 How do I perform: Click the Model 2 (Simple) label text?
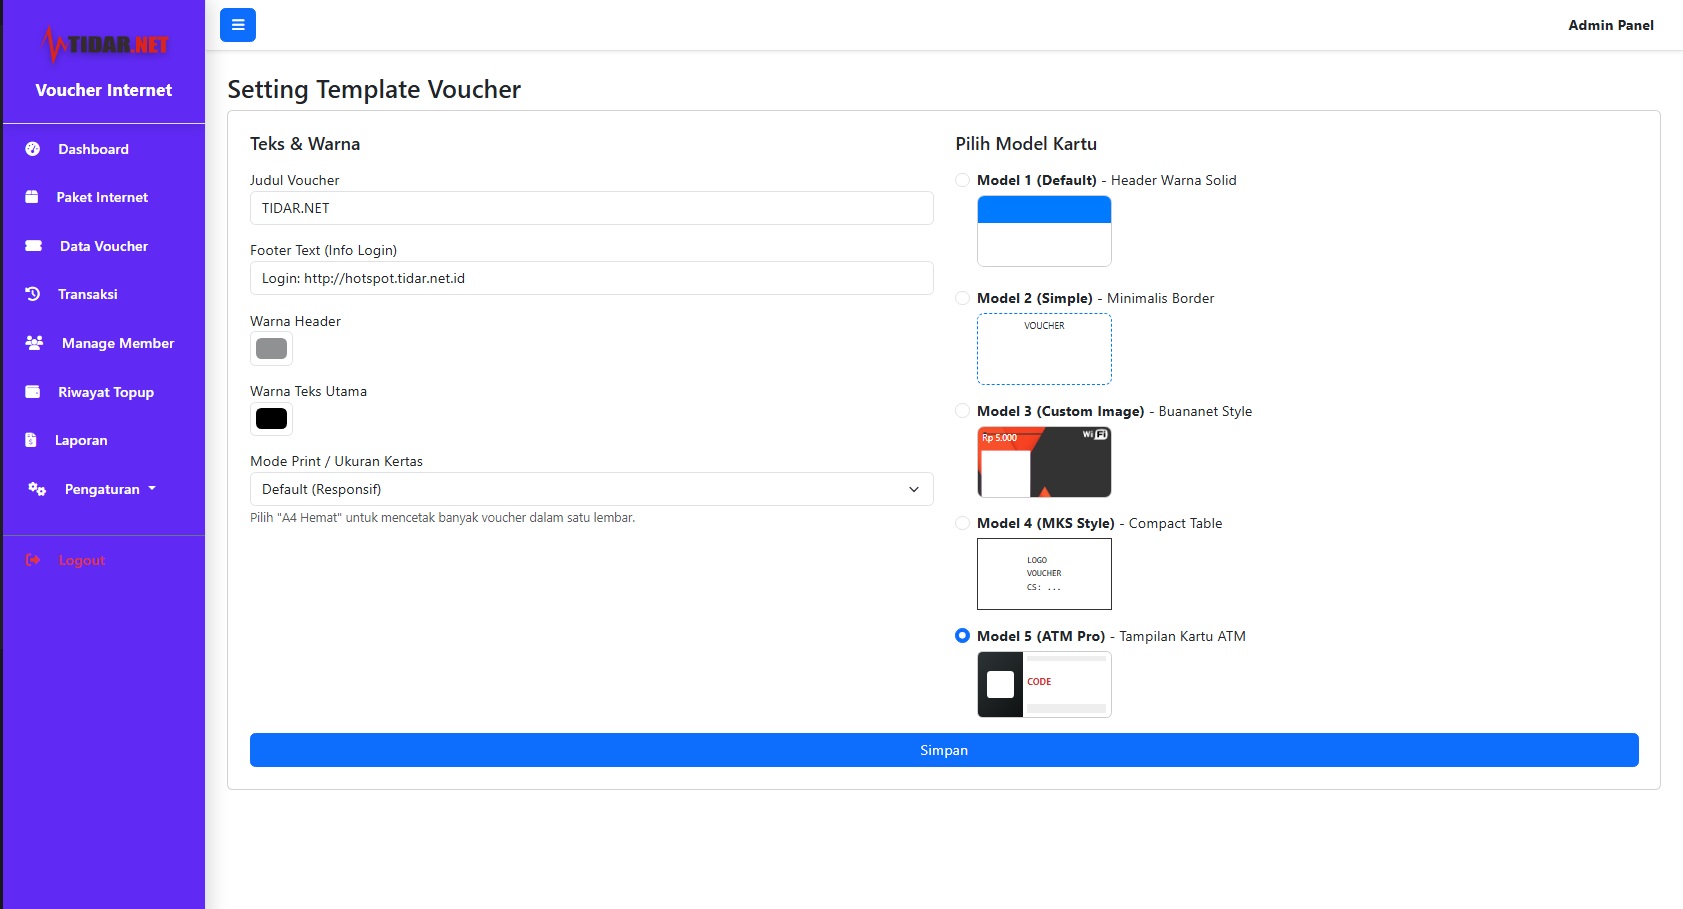point(1035,298)
